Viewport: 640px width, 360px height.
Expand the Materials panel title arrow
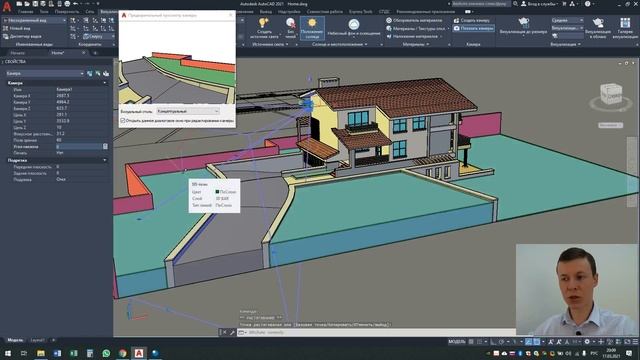pos(427,44)
